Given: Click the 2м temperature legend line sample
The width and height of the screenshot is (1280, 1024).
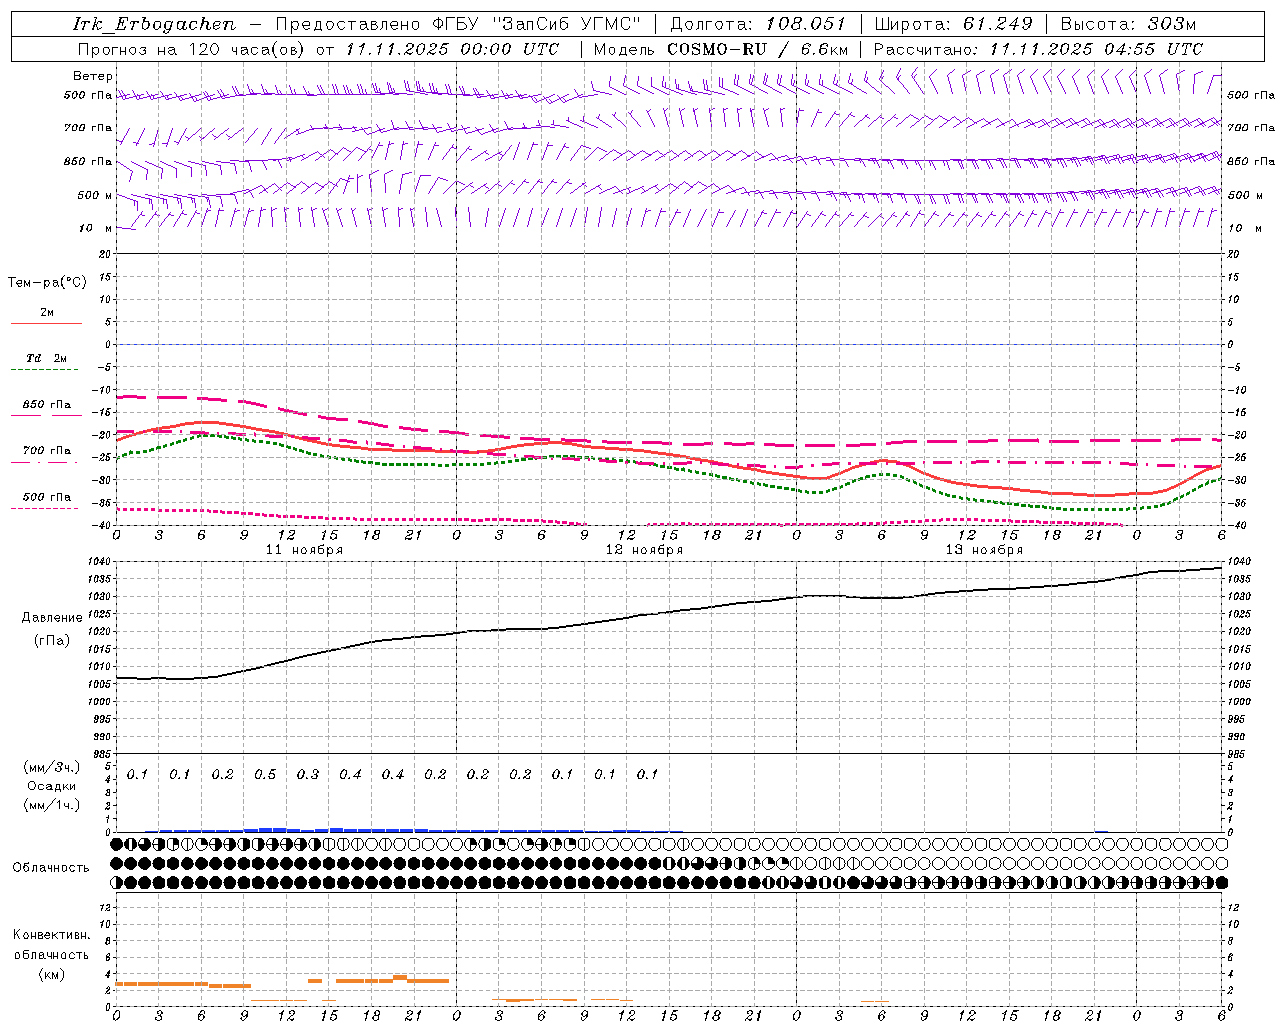Looking at the screenshot, I should pyautogui.click(x=46, y=324).
